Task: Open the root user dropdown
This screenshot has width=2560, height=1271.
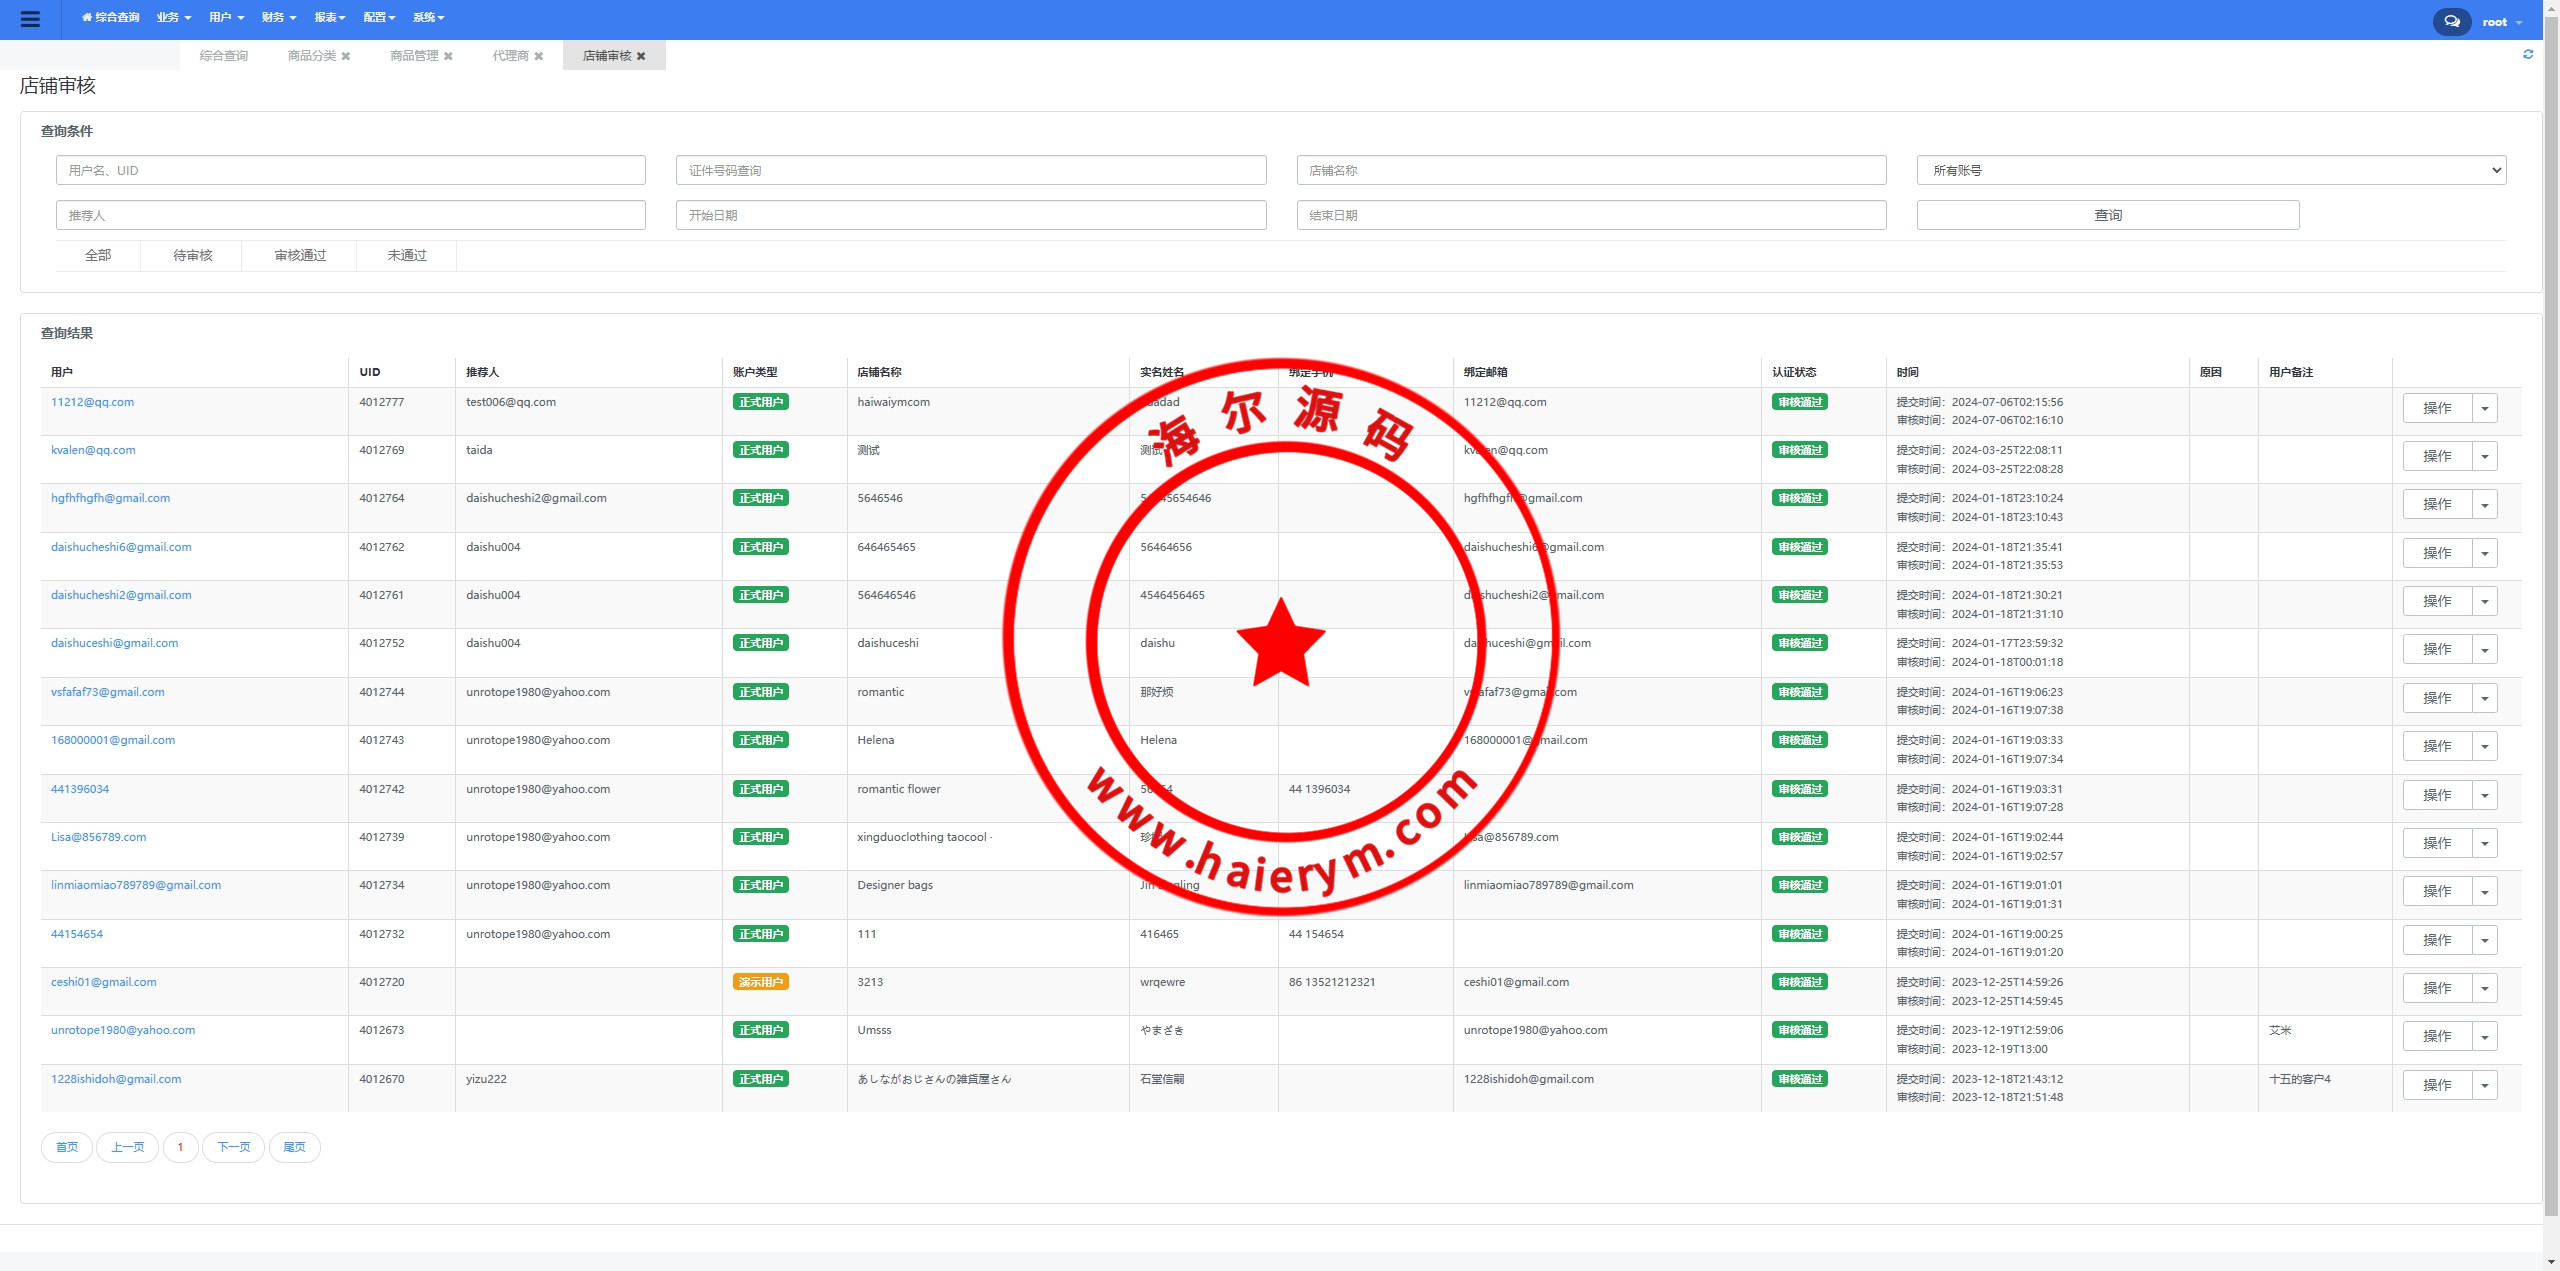Action: click(2502, 22)
